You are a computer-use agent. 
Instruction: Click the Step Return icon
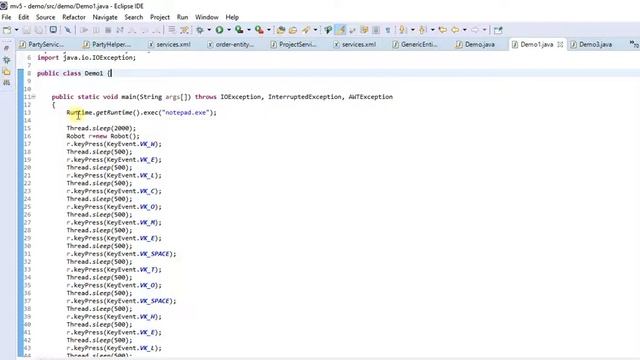point(156,30)
